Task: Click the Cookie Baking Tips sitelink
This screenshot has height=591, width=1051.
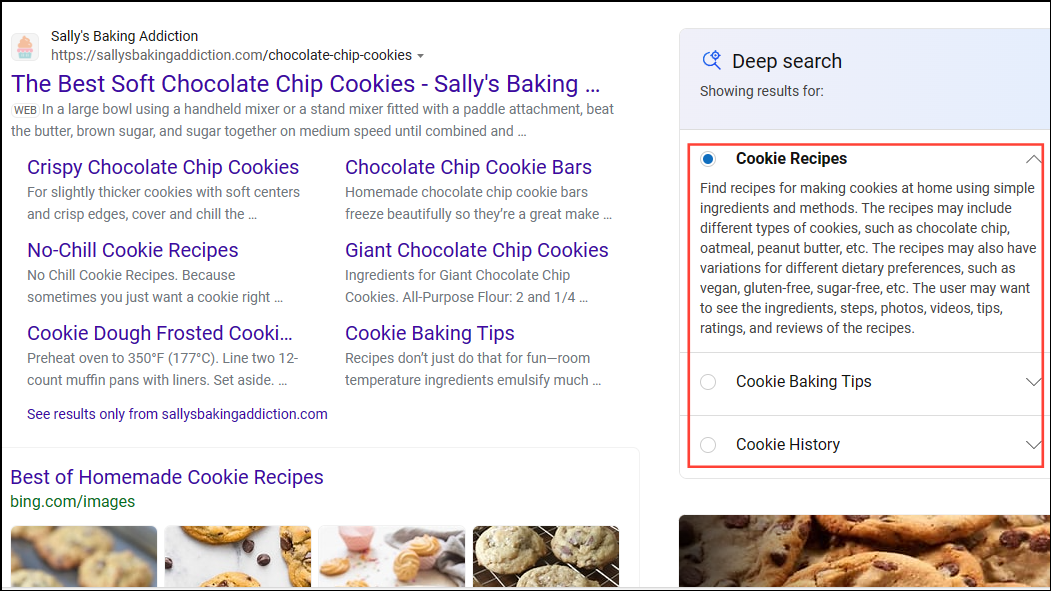Action: (429, 333)
